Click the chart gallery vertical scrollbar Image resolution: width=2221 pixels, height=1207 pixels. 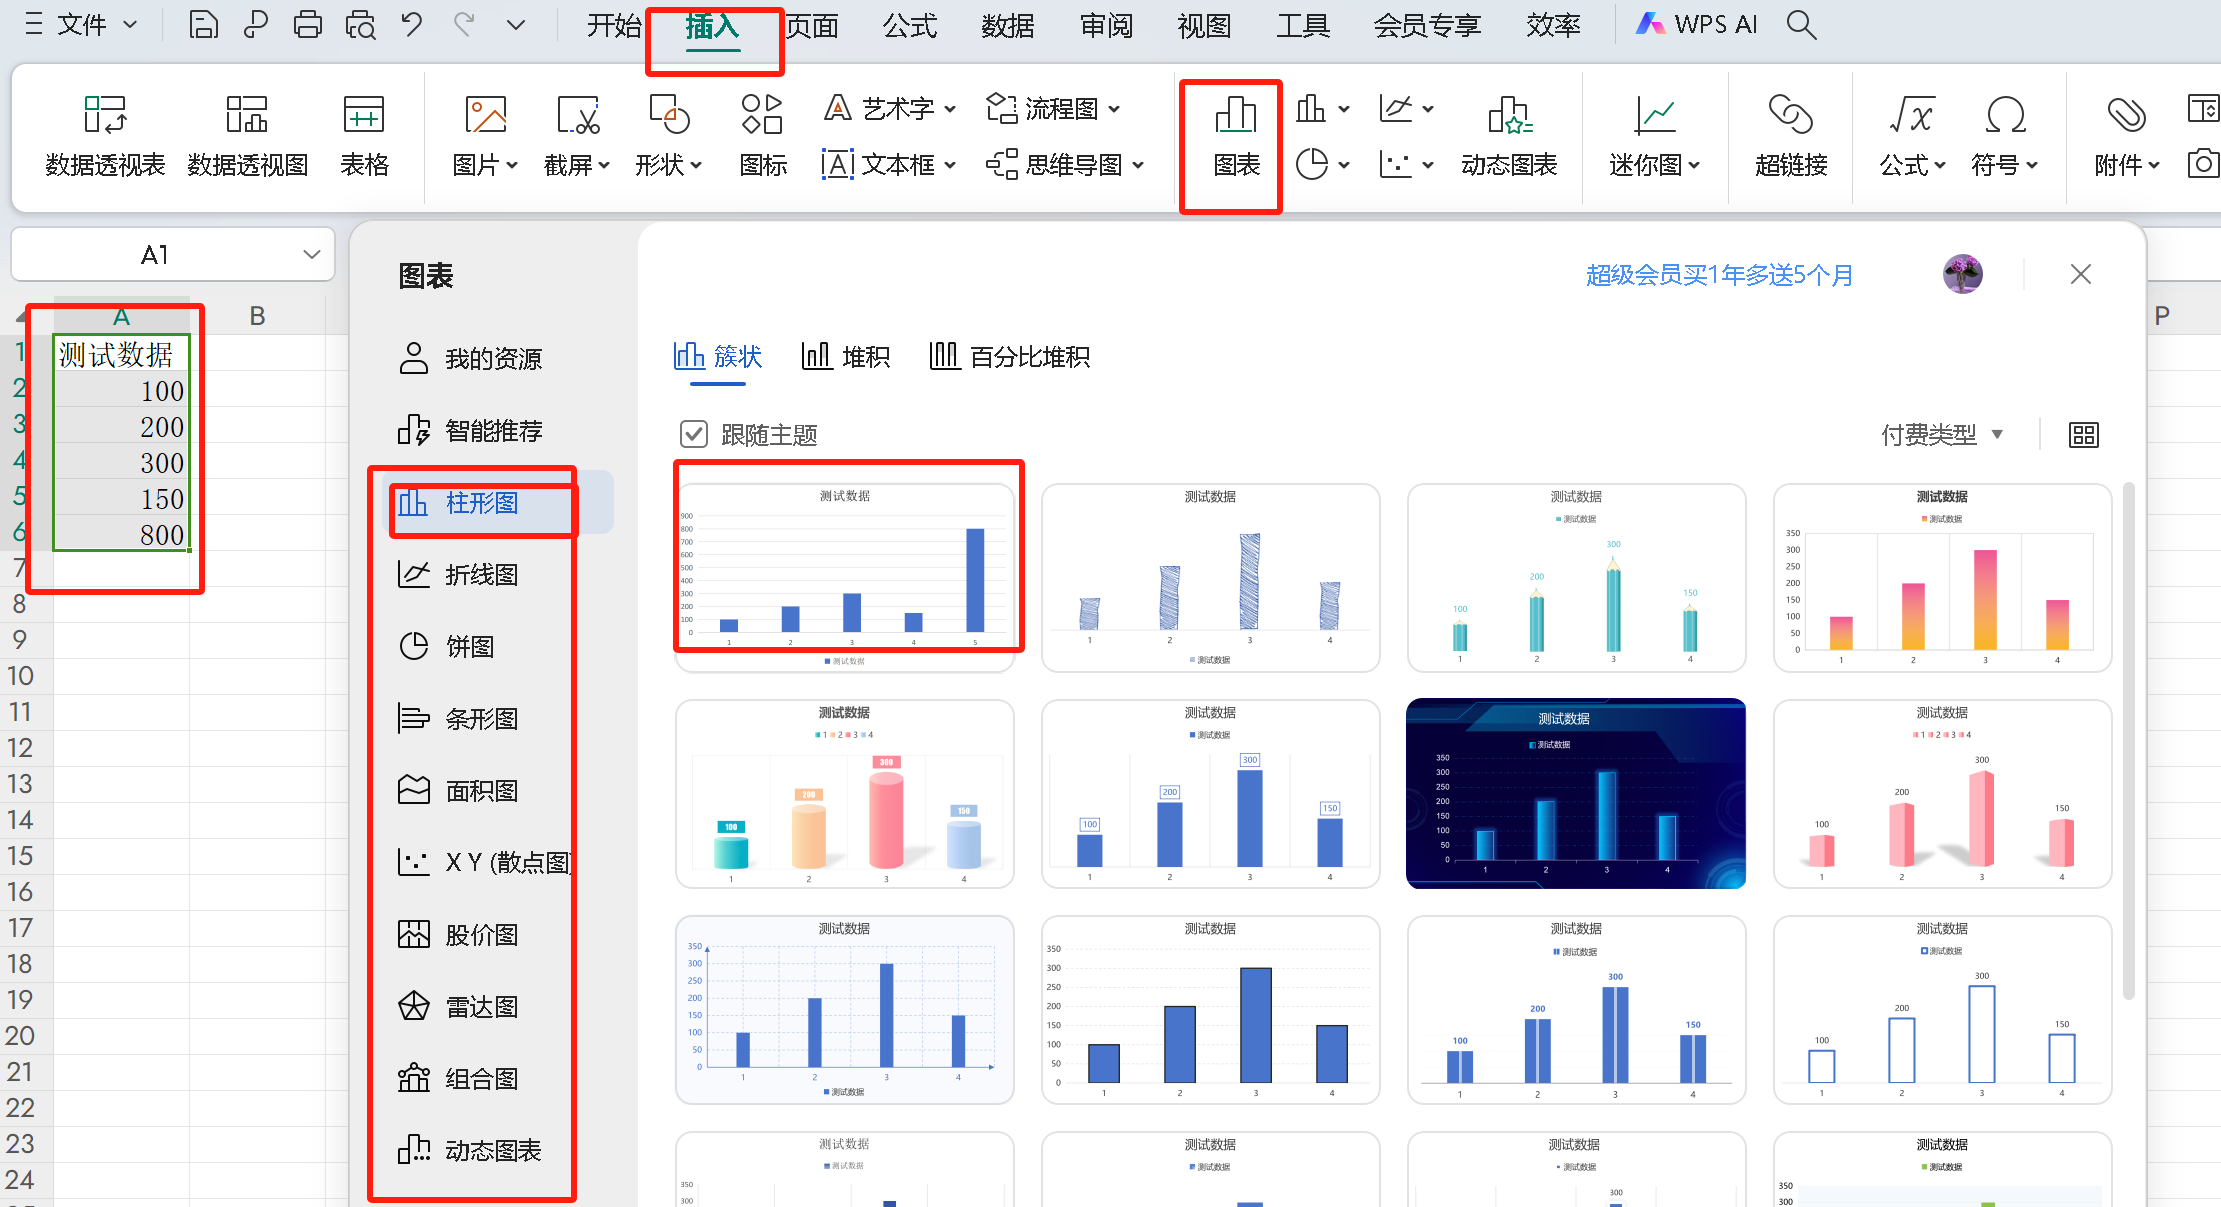(2129, 740)
